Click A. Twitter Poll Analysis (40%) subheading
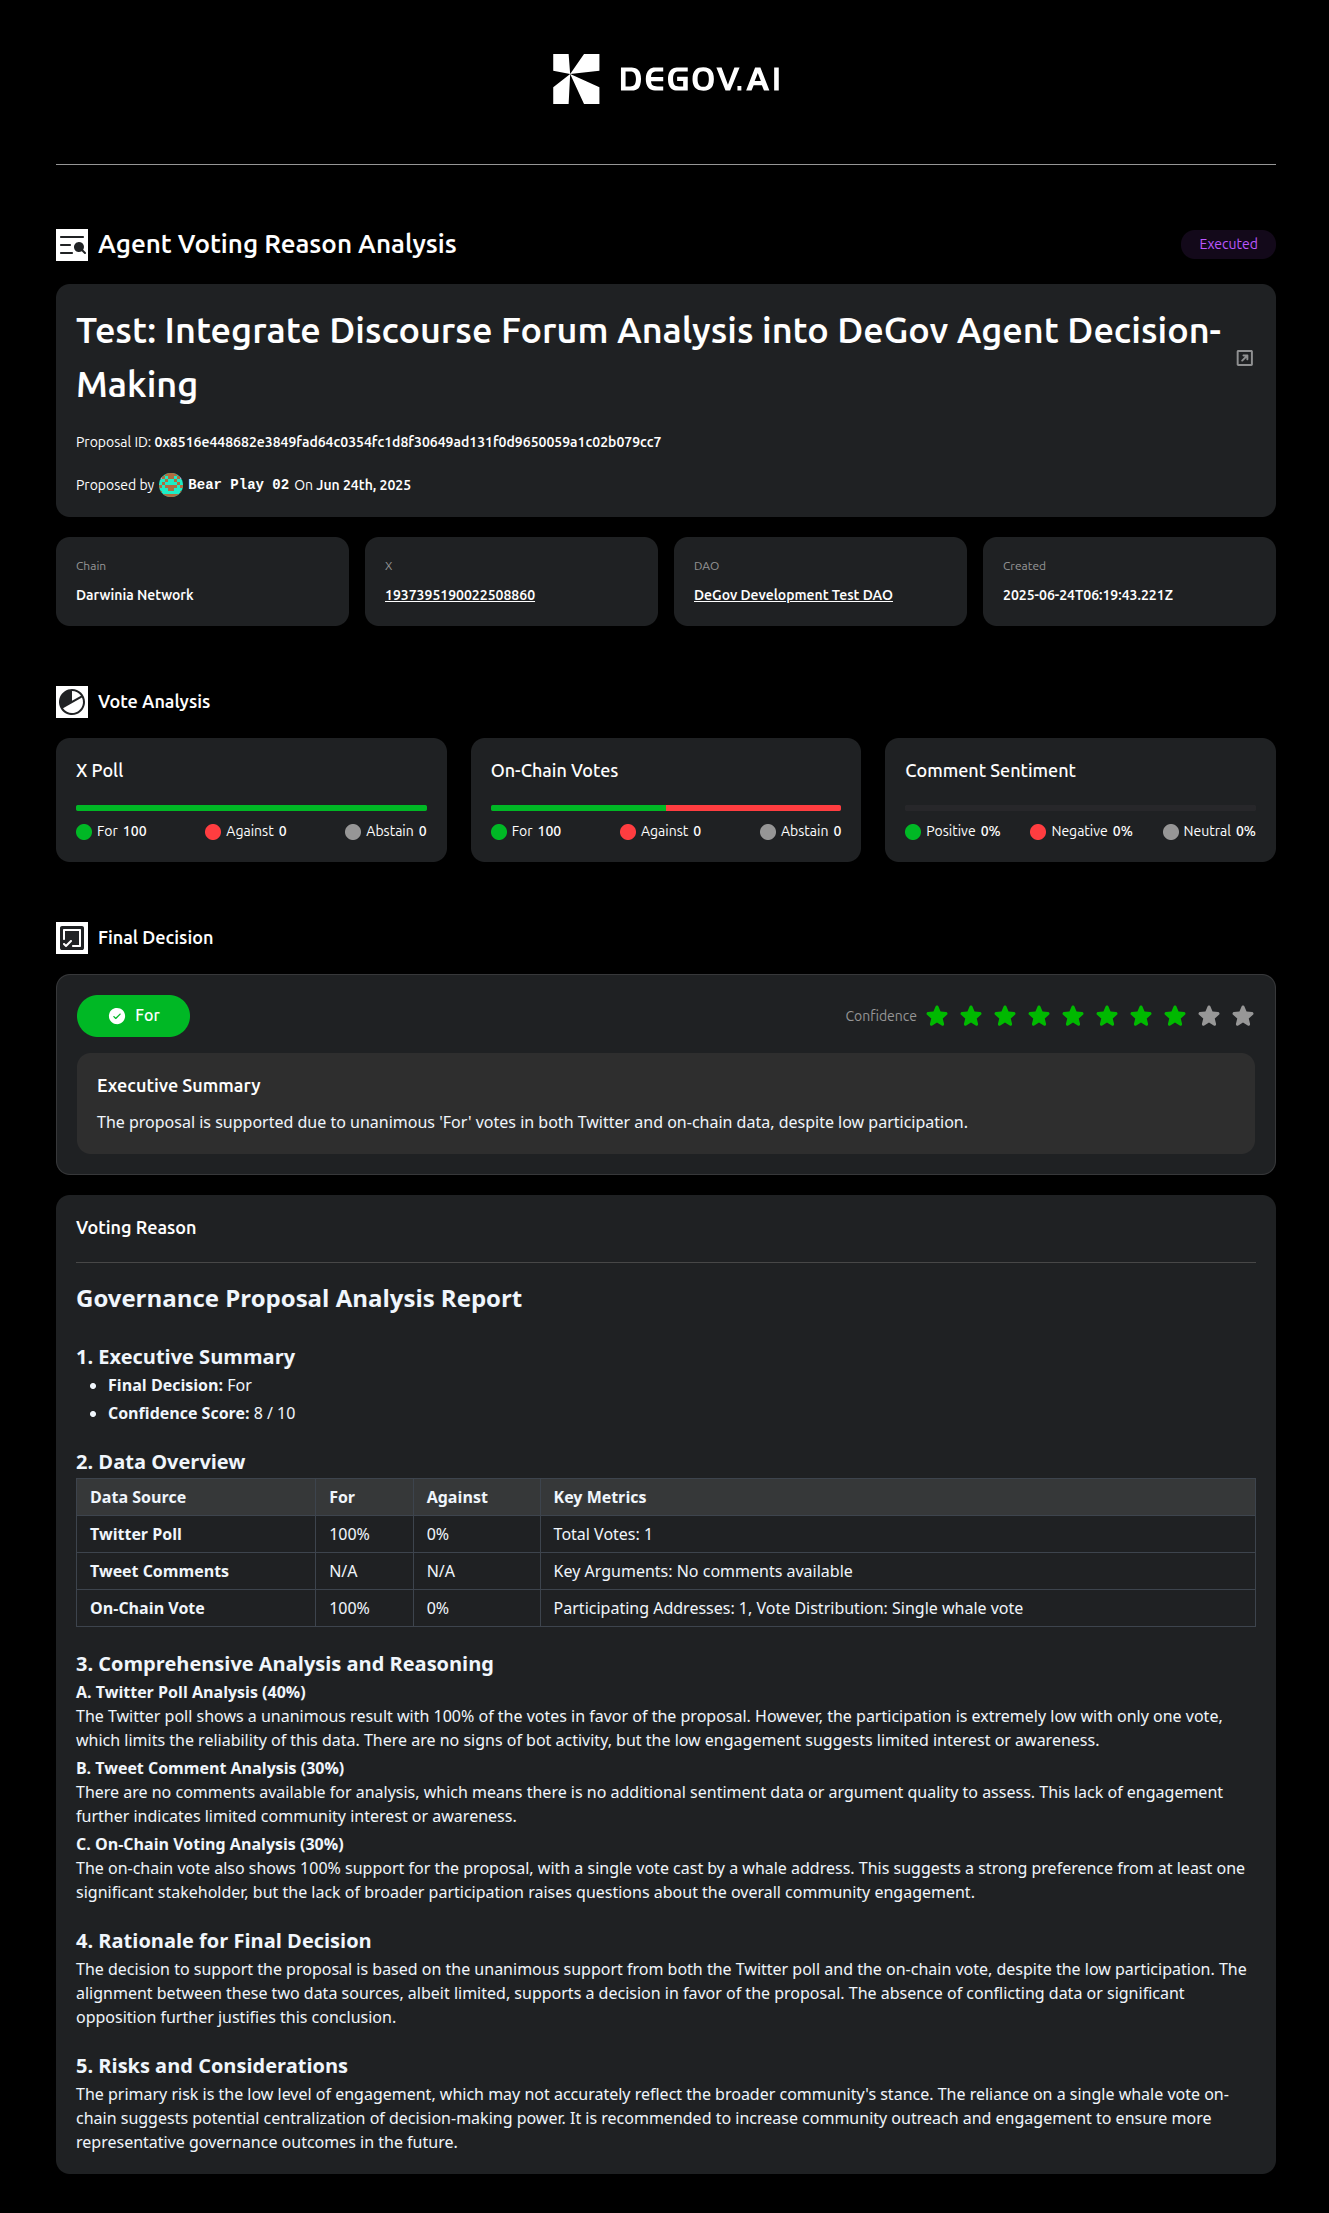The image size is (1329, 2213). tap(191, 1692)
